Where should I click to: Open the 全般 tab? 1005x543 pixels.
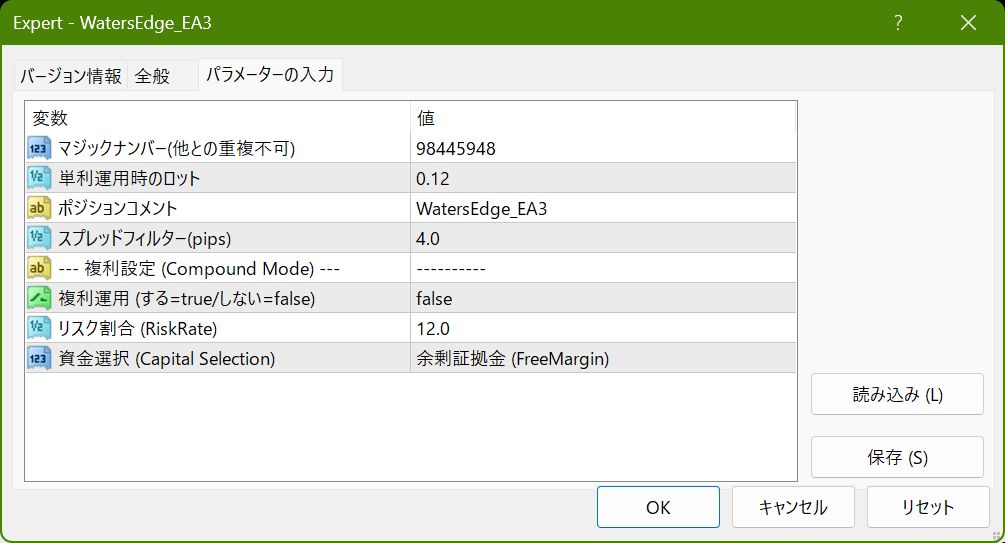(x=152, y=76)
